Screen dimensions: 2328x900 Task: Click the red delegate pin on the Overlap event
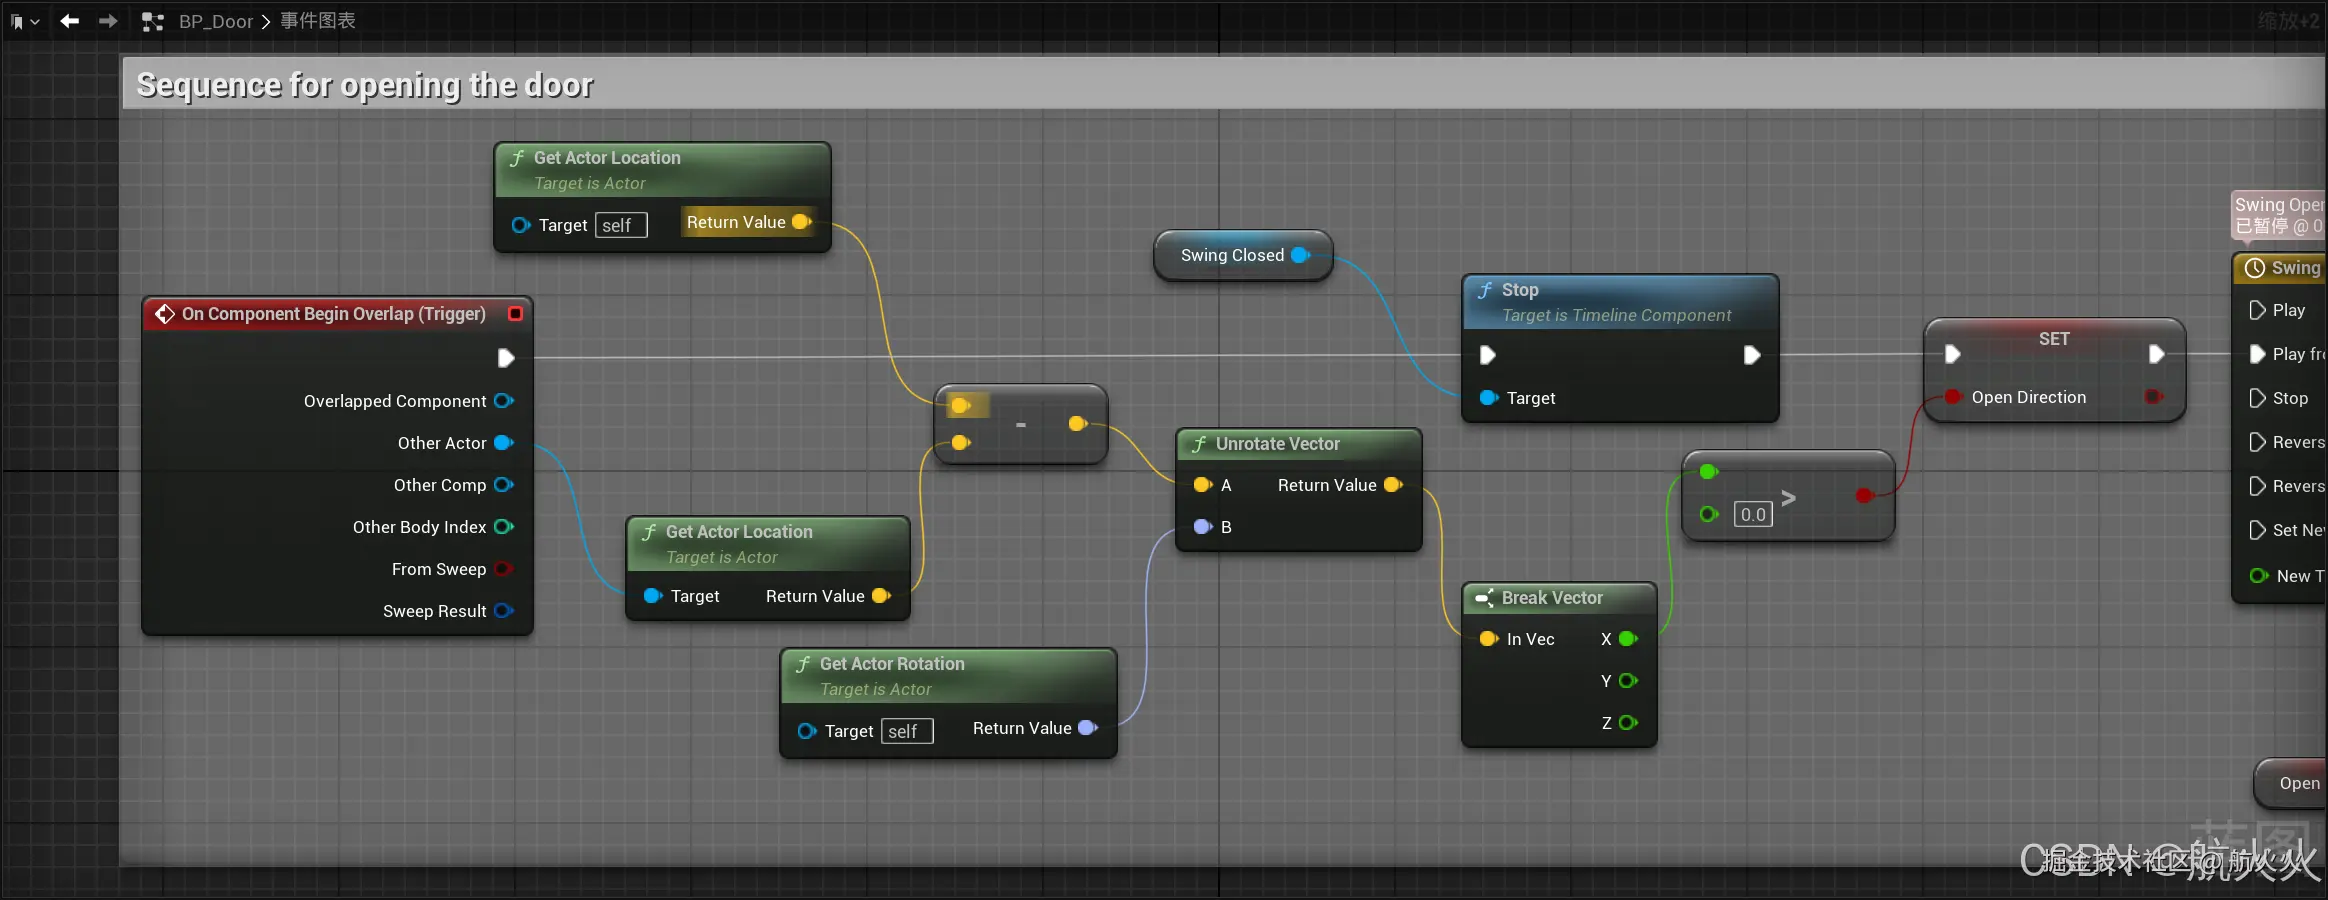point(515,314)
